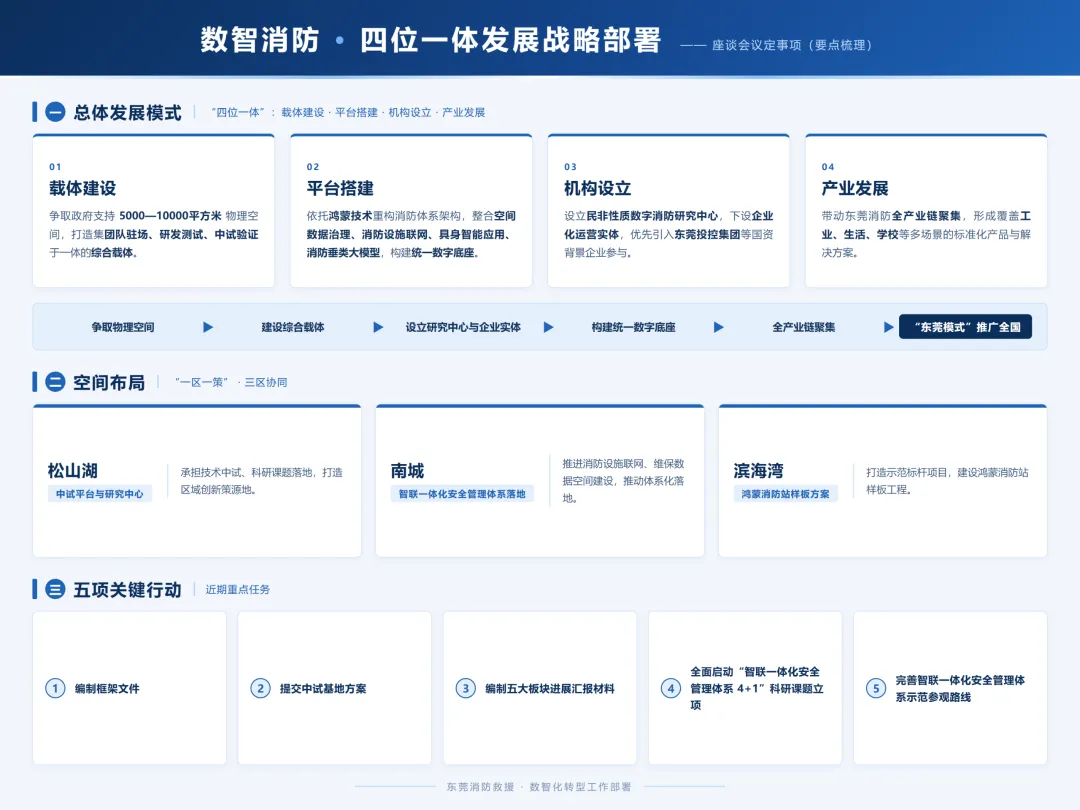The image size is (1080, 810).
Task: Click the section one circle icon beside 总体发展模式
Action: (x=55, y=112)
